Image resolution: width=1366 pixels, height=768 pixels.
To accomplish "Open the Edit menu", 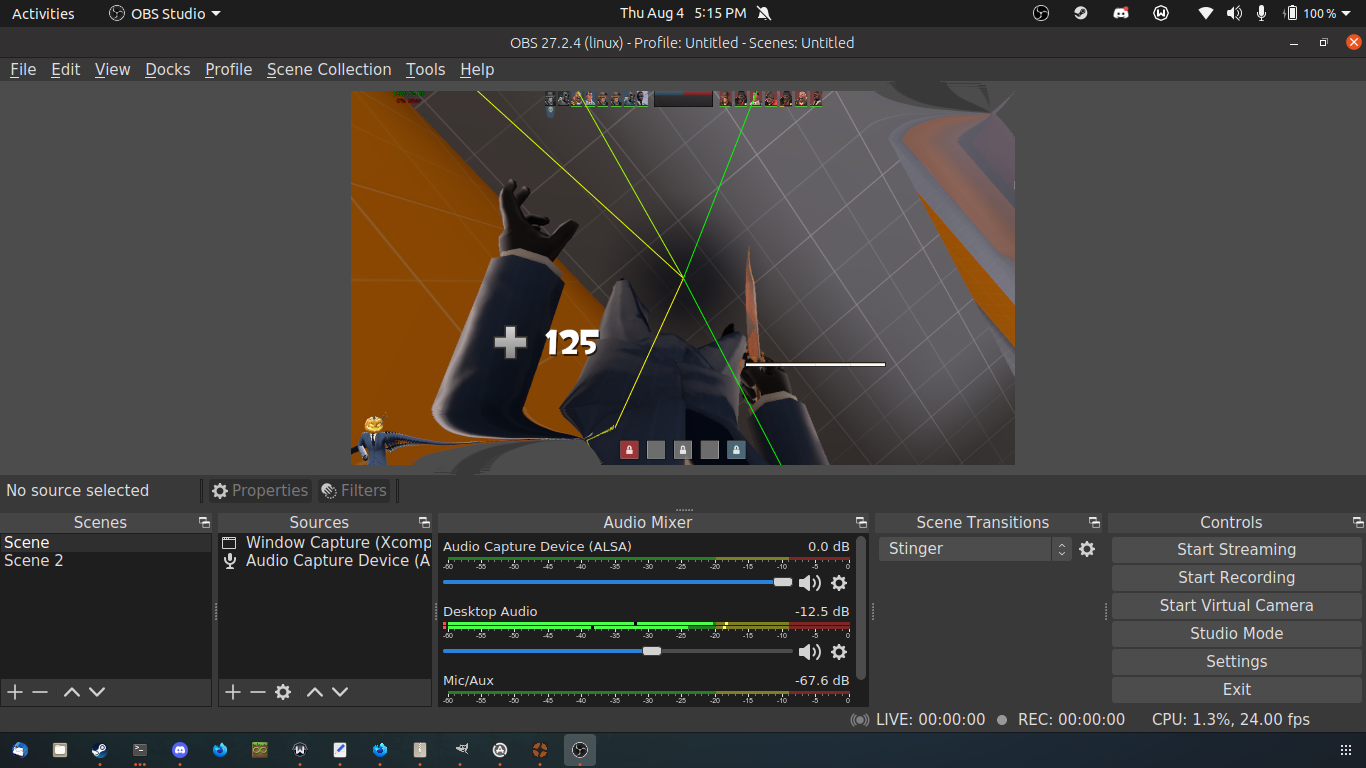I will [x=66, y=69].
